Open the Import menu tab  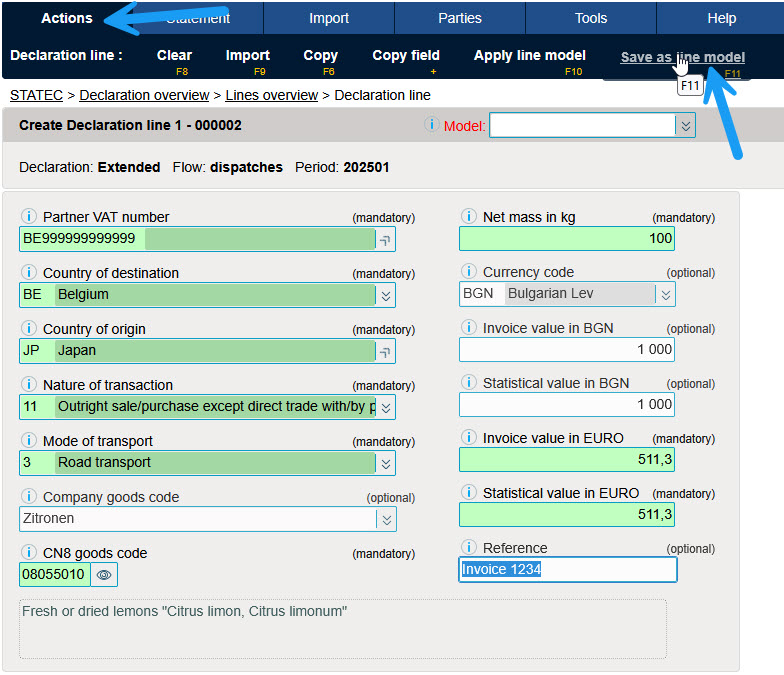(x=329, y=18)
